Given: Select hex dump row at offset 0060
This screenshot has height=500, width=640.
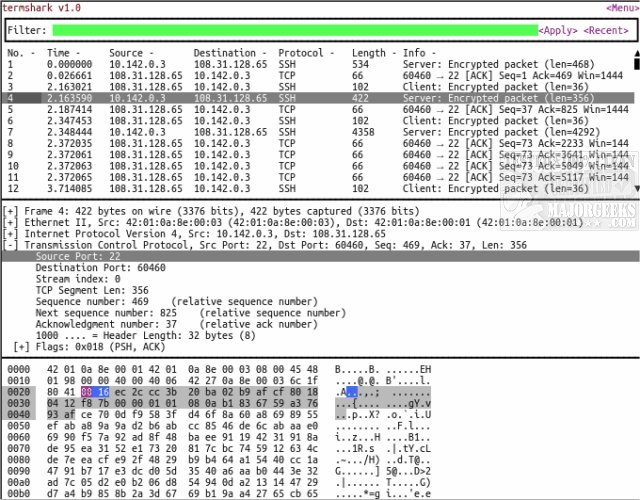Looking at the screenshot, I should tap(219, 437).
